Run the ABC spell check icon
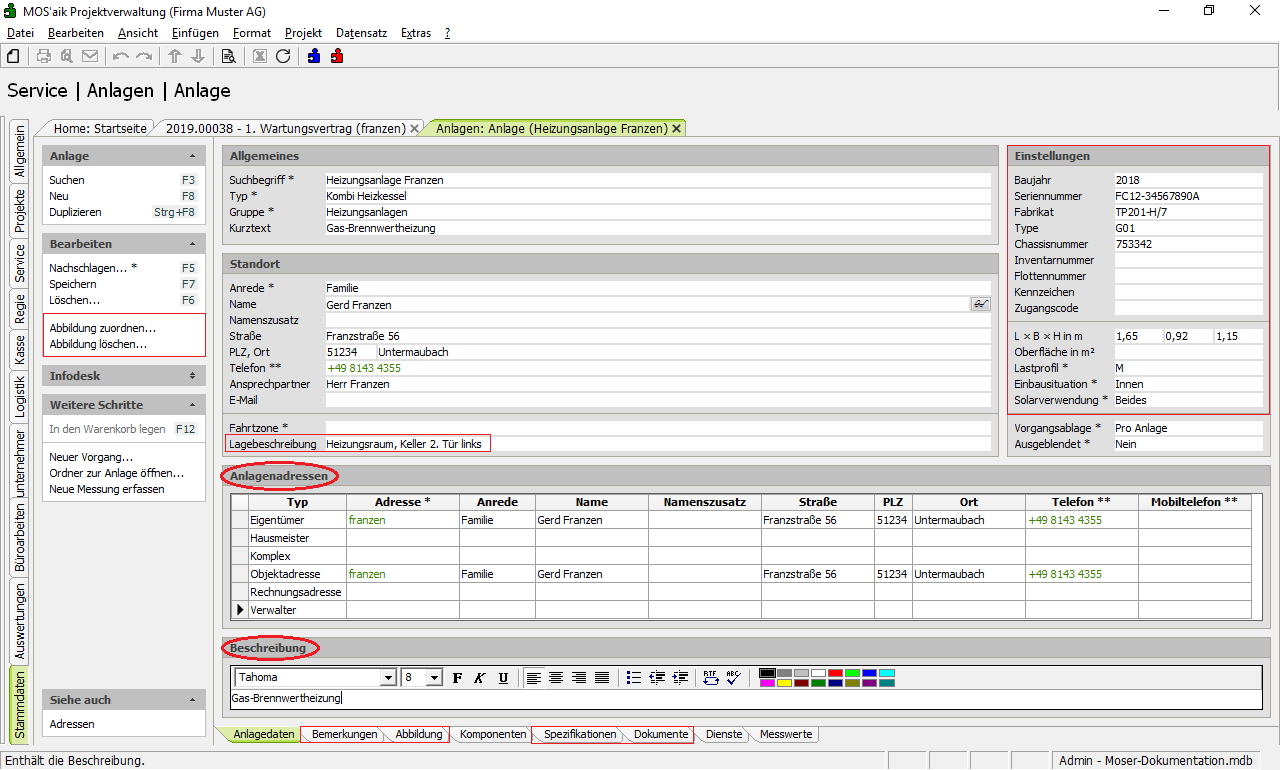 click(733, 677)
